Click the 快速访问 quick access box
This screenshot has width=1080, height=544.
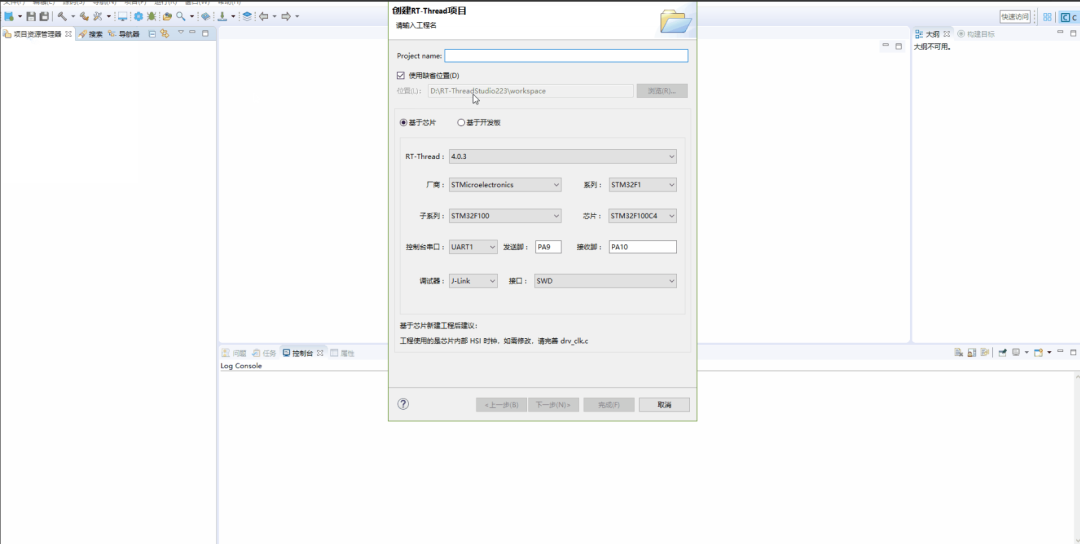click(1014, 17)
